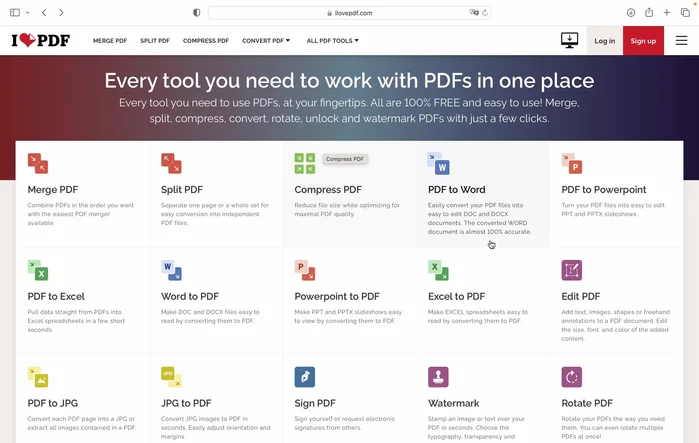699x443 pixels.
Task: Open the Edit PDF purple icon
Action: point(572,270)
